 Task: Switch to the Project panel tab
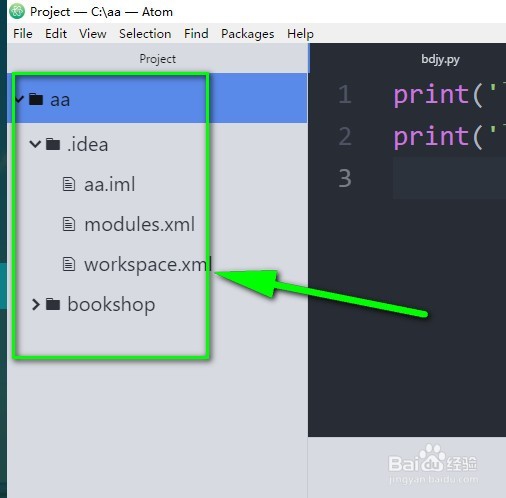(157, 59)
